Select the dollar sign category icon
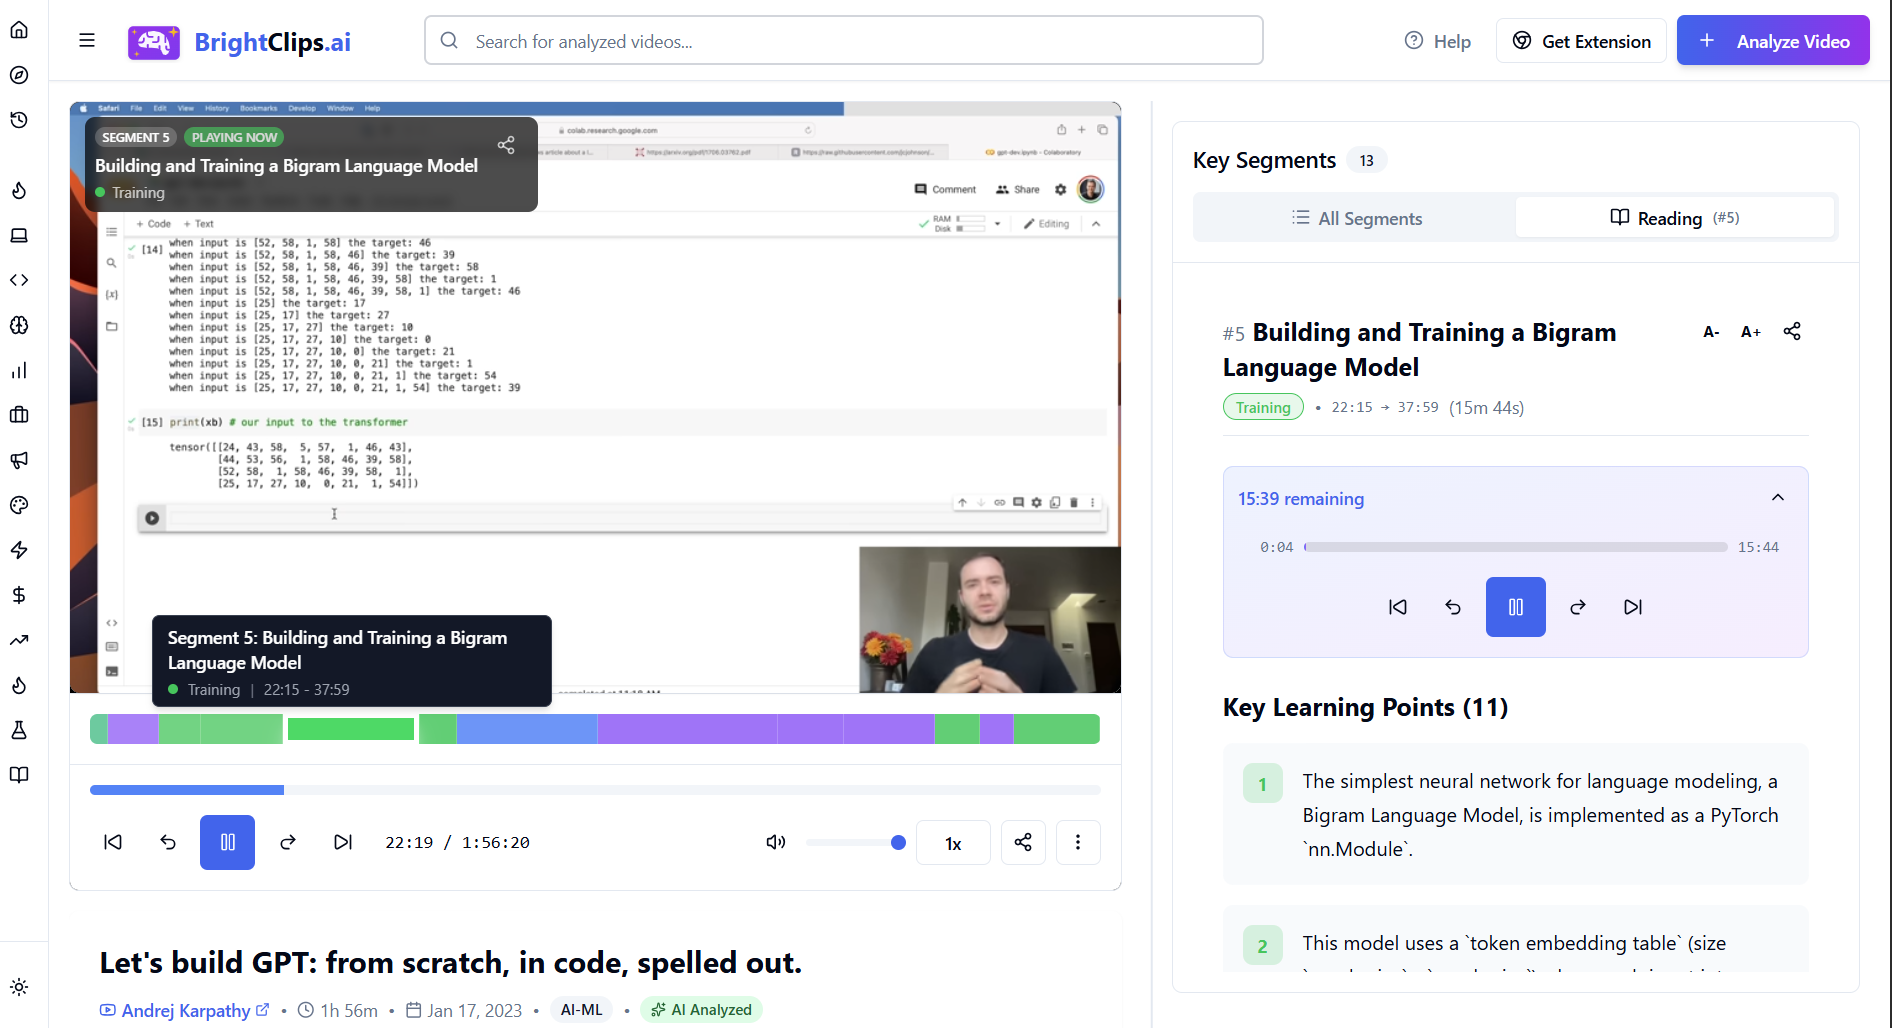The width and height of the screenshot is (1892, 1028). tap(19, 595)
